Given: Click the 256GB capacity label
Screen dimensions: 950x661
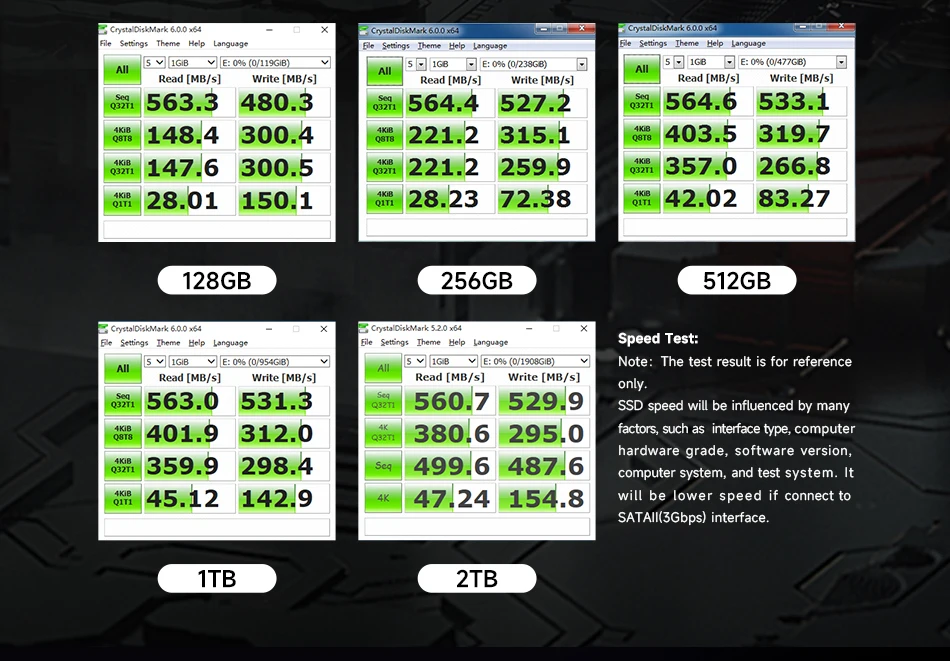Looking at the screenshot, I should (x=477, y=281).
